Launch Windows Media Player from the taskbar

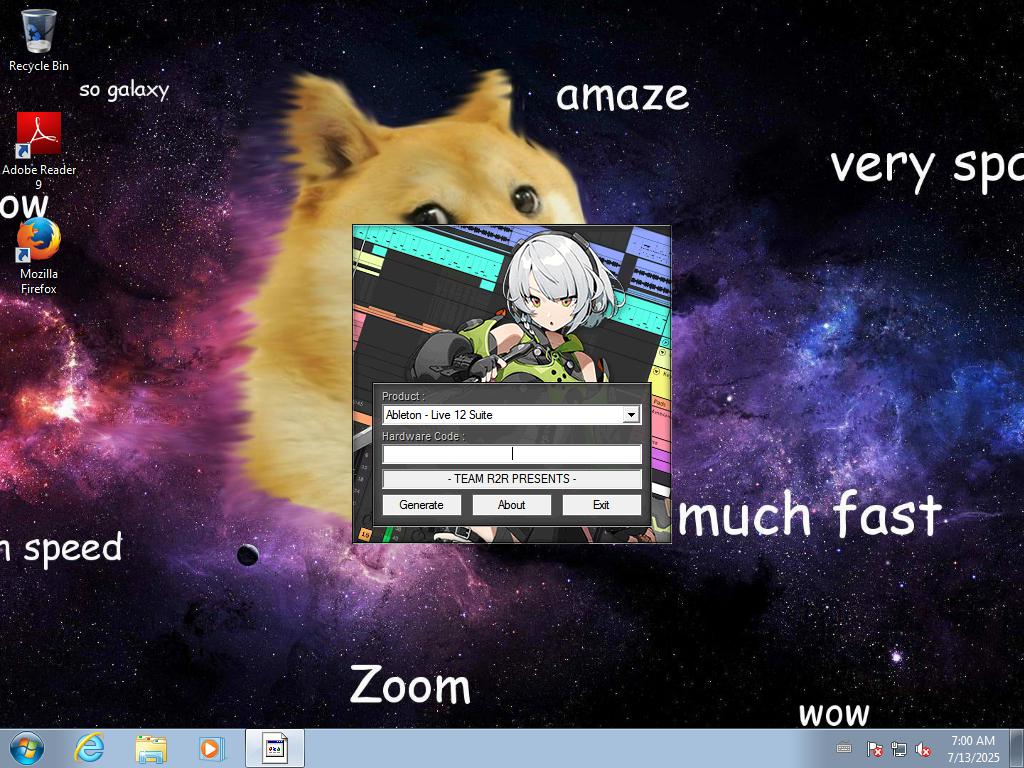click(x=211, y=748)
